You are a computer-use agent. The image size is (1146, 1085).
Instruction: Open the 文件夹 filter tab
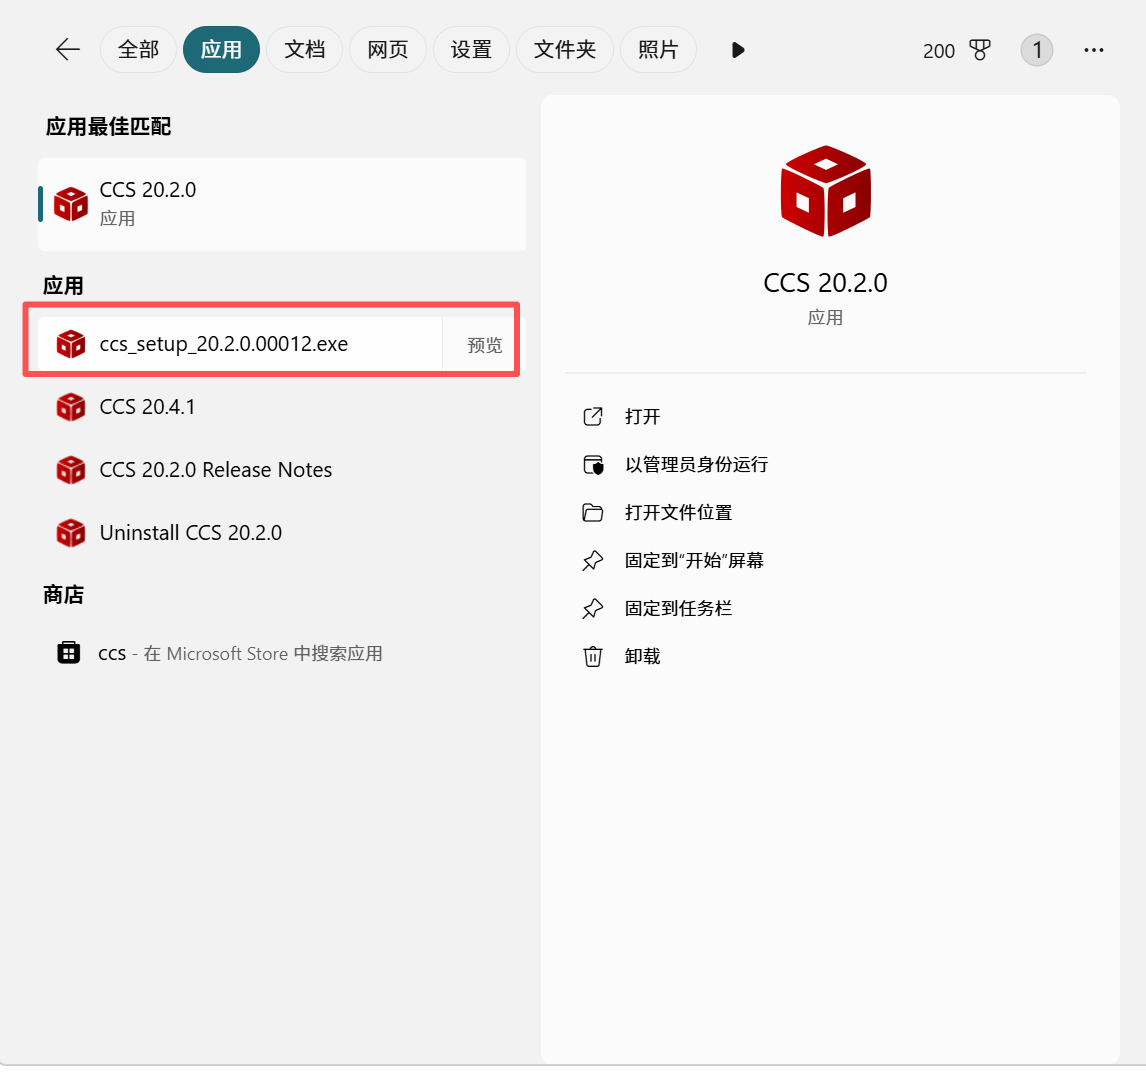(564, 50)
